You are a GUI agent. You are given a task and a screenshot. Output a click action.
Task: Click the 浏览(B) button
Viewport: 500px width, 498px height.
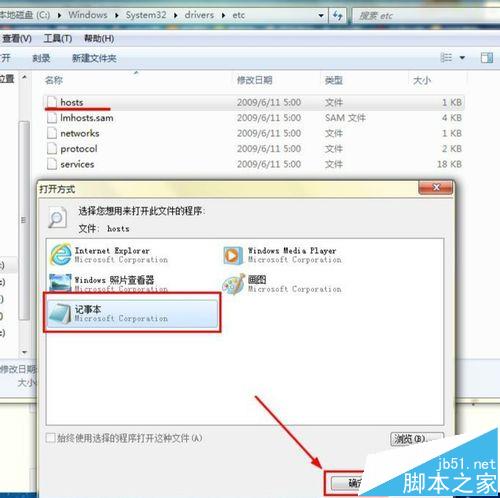click(417, 439)
